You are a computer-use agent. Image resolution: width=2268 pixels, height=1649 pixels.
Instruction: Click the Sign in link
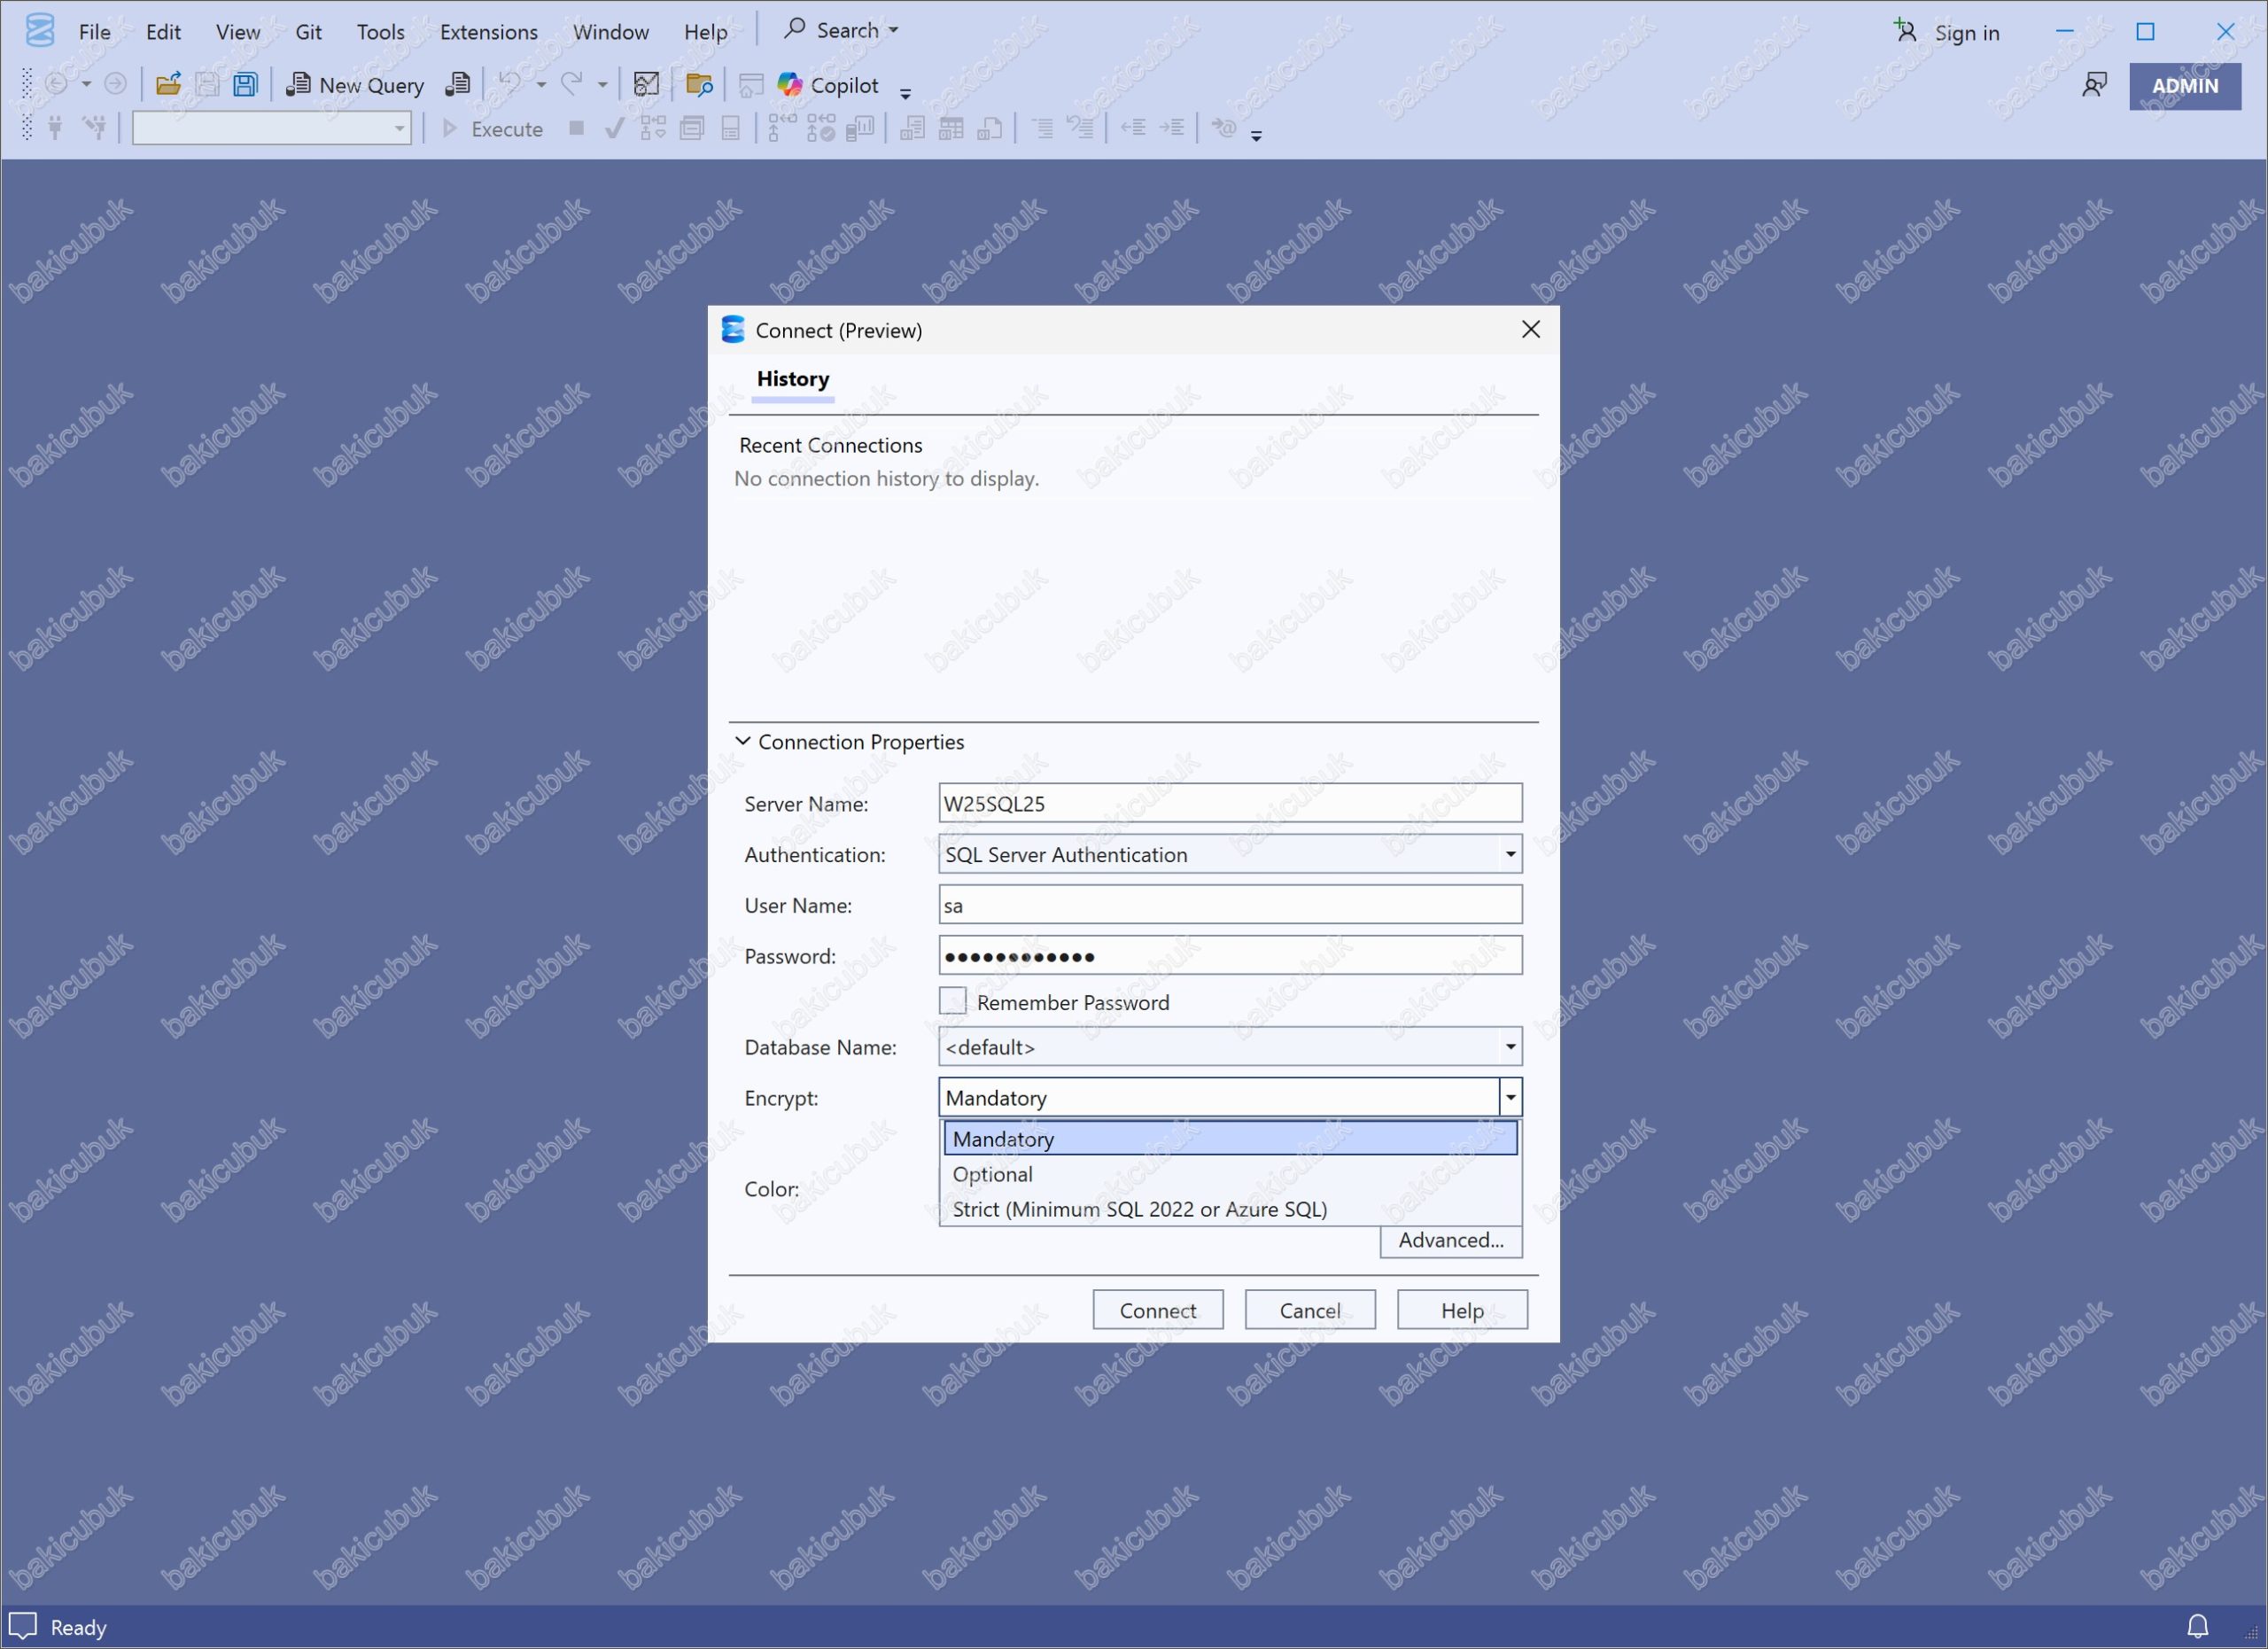[x=1948, y=32]
